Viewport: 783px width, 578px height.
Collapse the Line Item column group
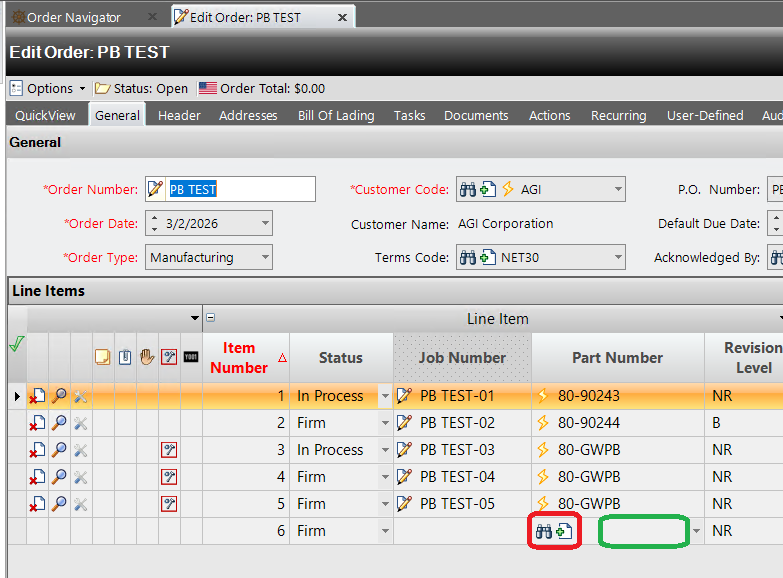(x=210, y=319)
